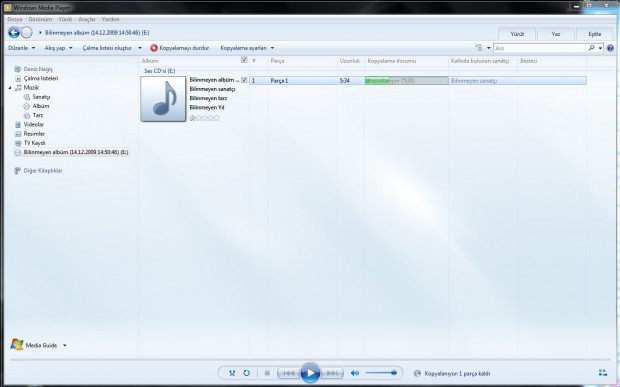The image size is (620, 387).
Task: Sort by the Uzunluk column header
Action: pyautogui.click(x=350, y=61)
